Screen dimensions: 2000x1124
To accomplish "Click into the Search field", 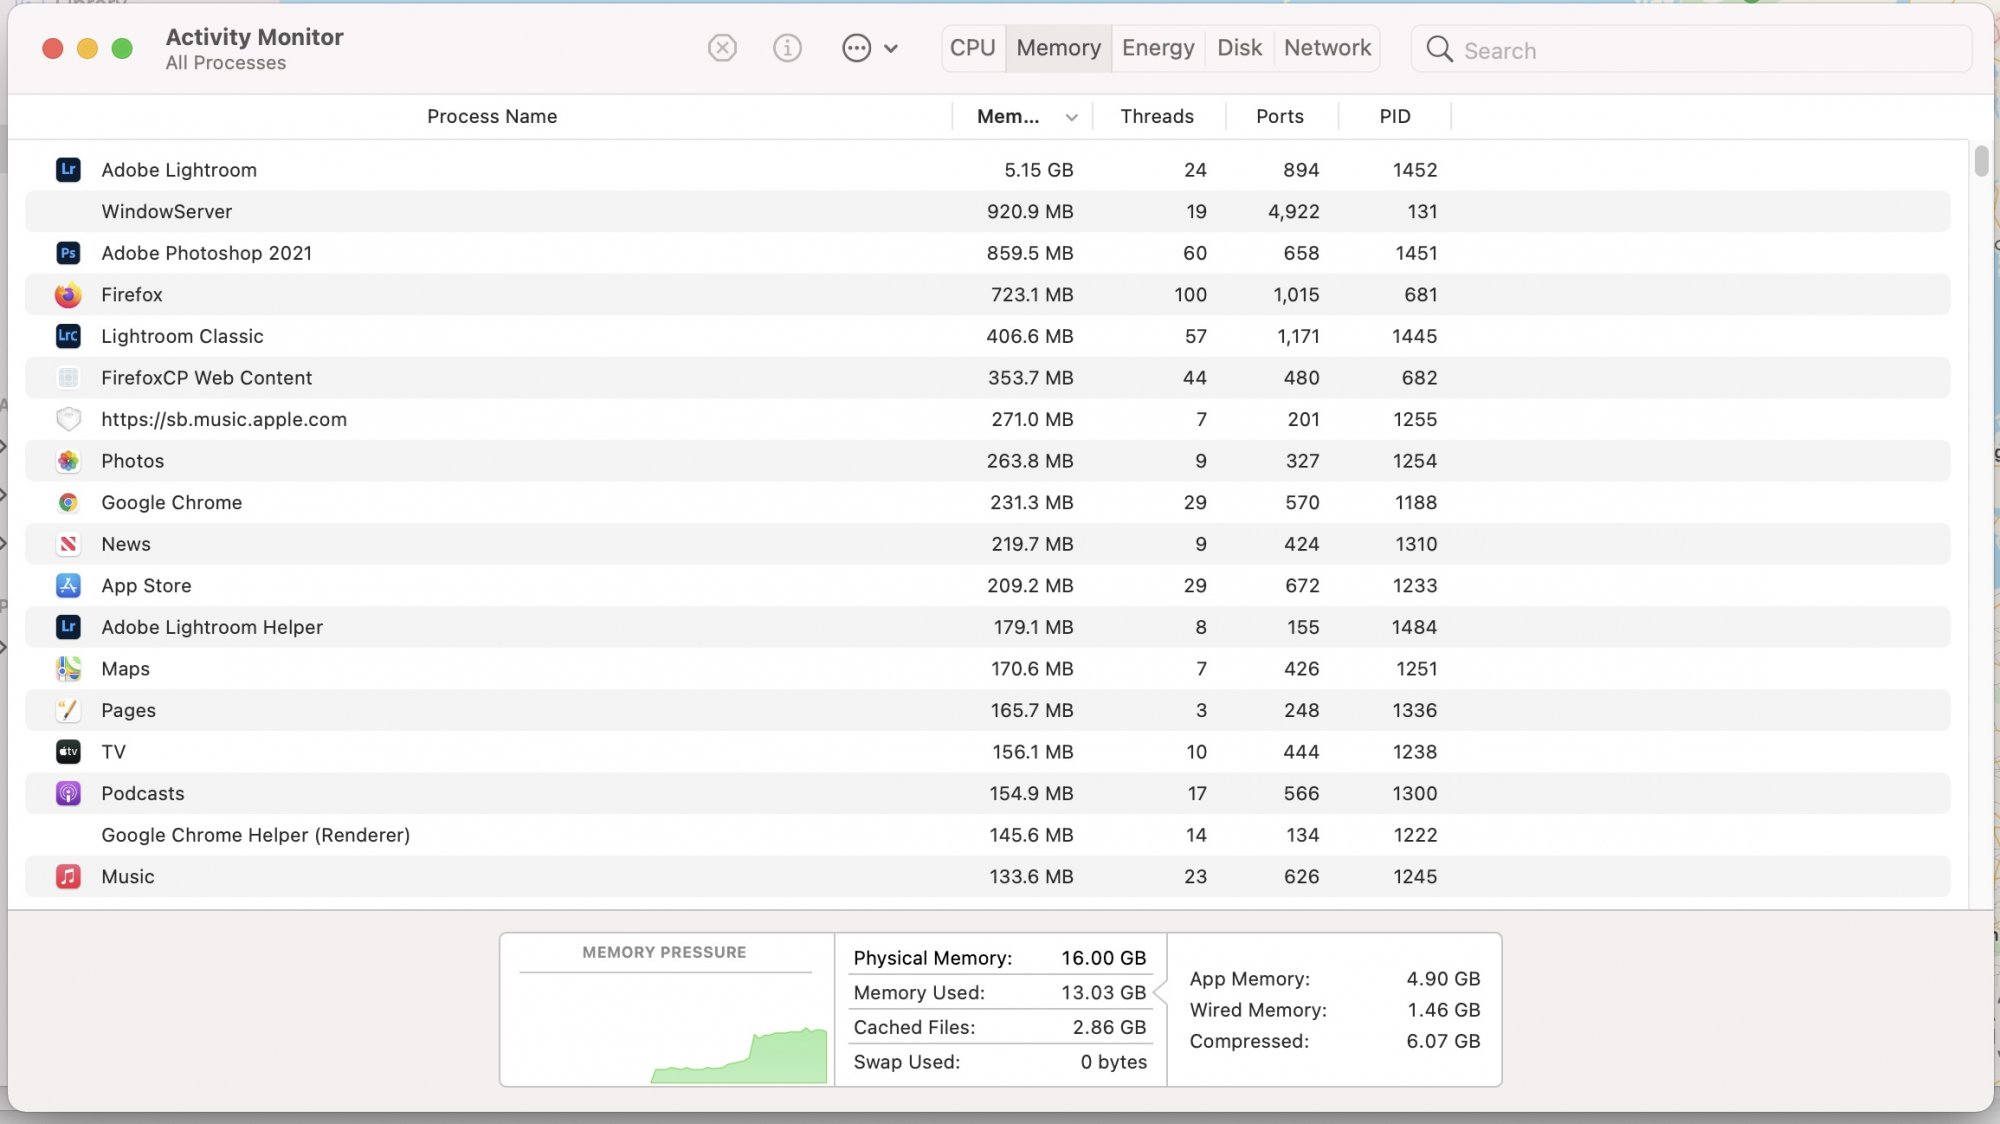I will pyautogui.click(x=1700, y=50).
